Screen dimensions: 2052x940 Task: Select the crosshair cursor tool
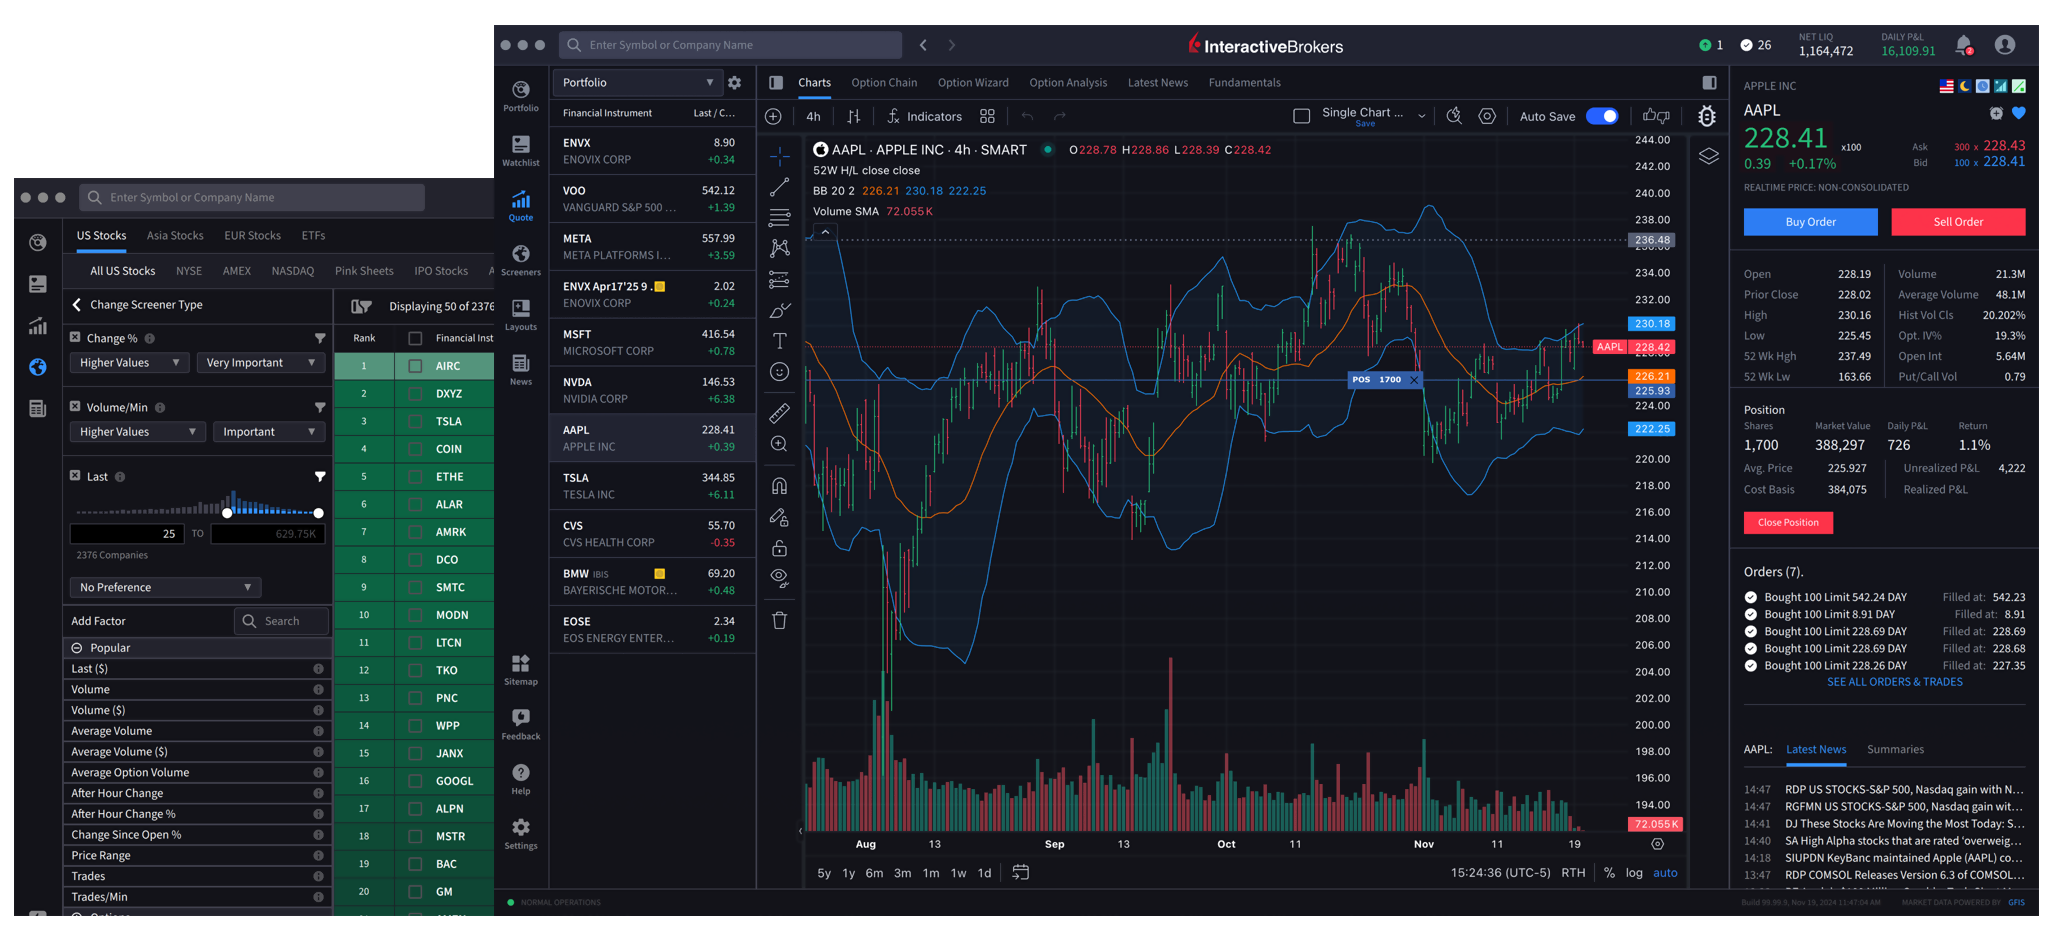[x=780, y=156]
